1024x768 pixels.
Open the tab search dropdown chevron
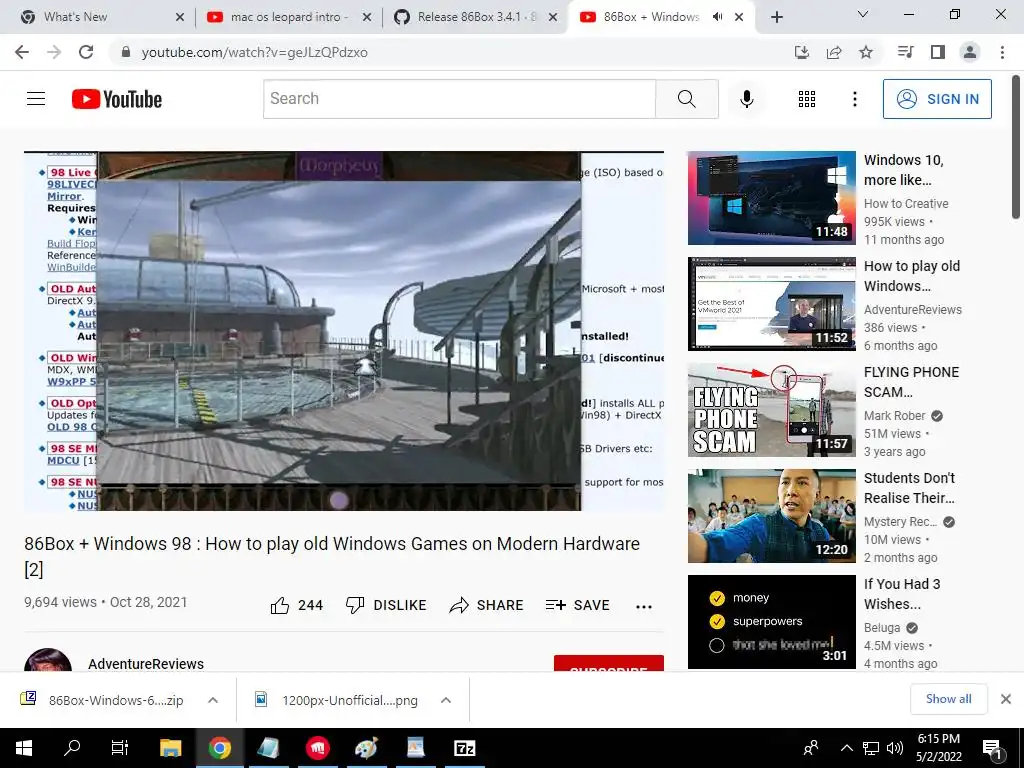point(863,14)
